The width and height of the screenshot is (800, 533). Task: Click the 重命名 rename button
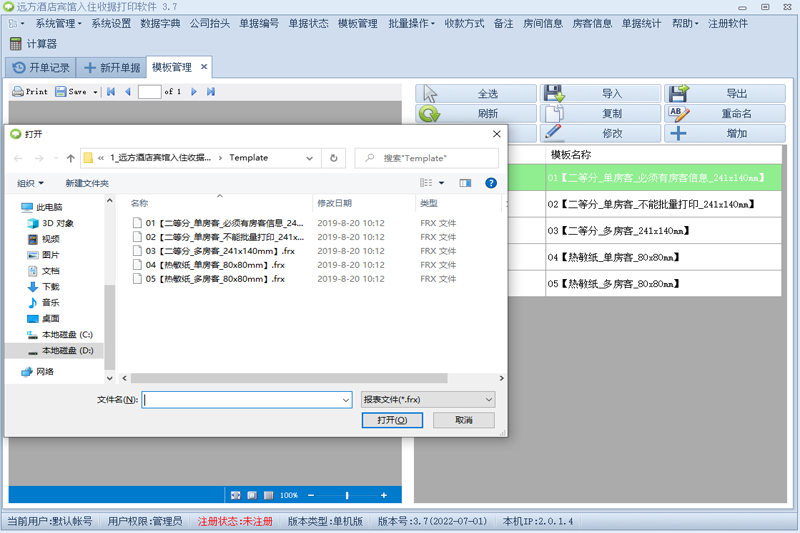tap(724, 113)
